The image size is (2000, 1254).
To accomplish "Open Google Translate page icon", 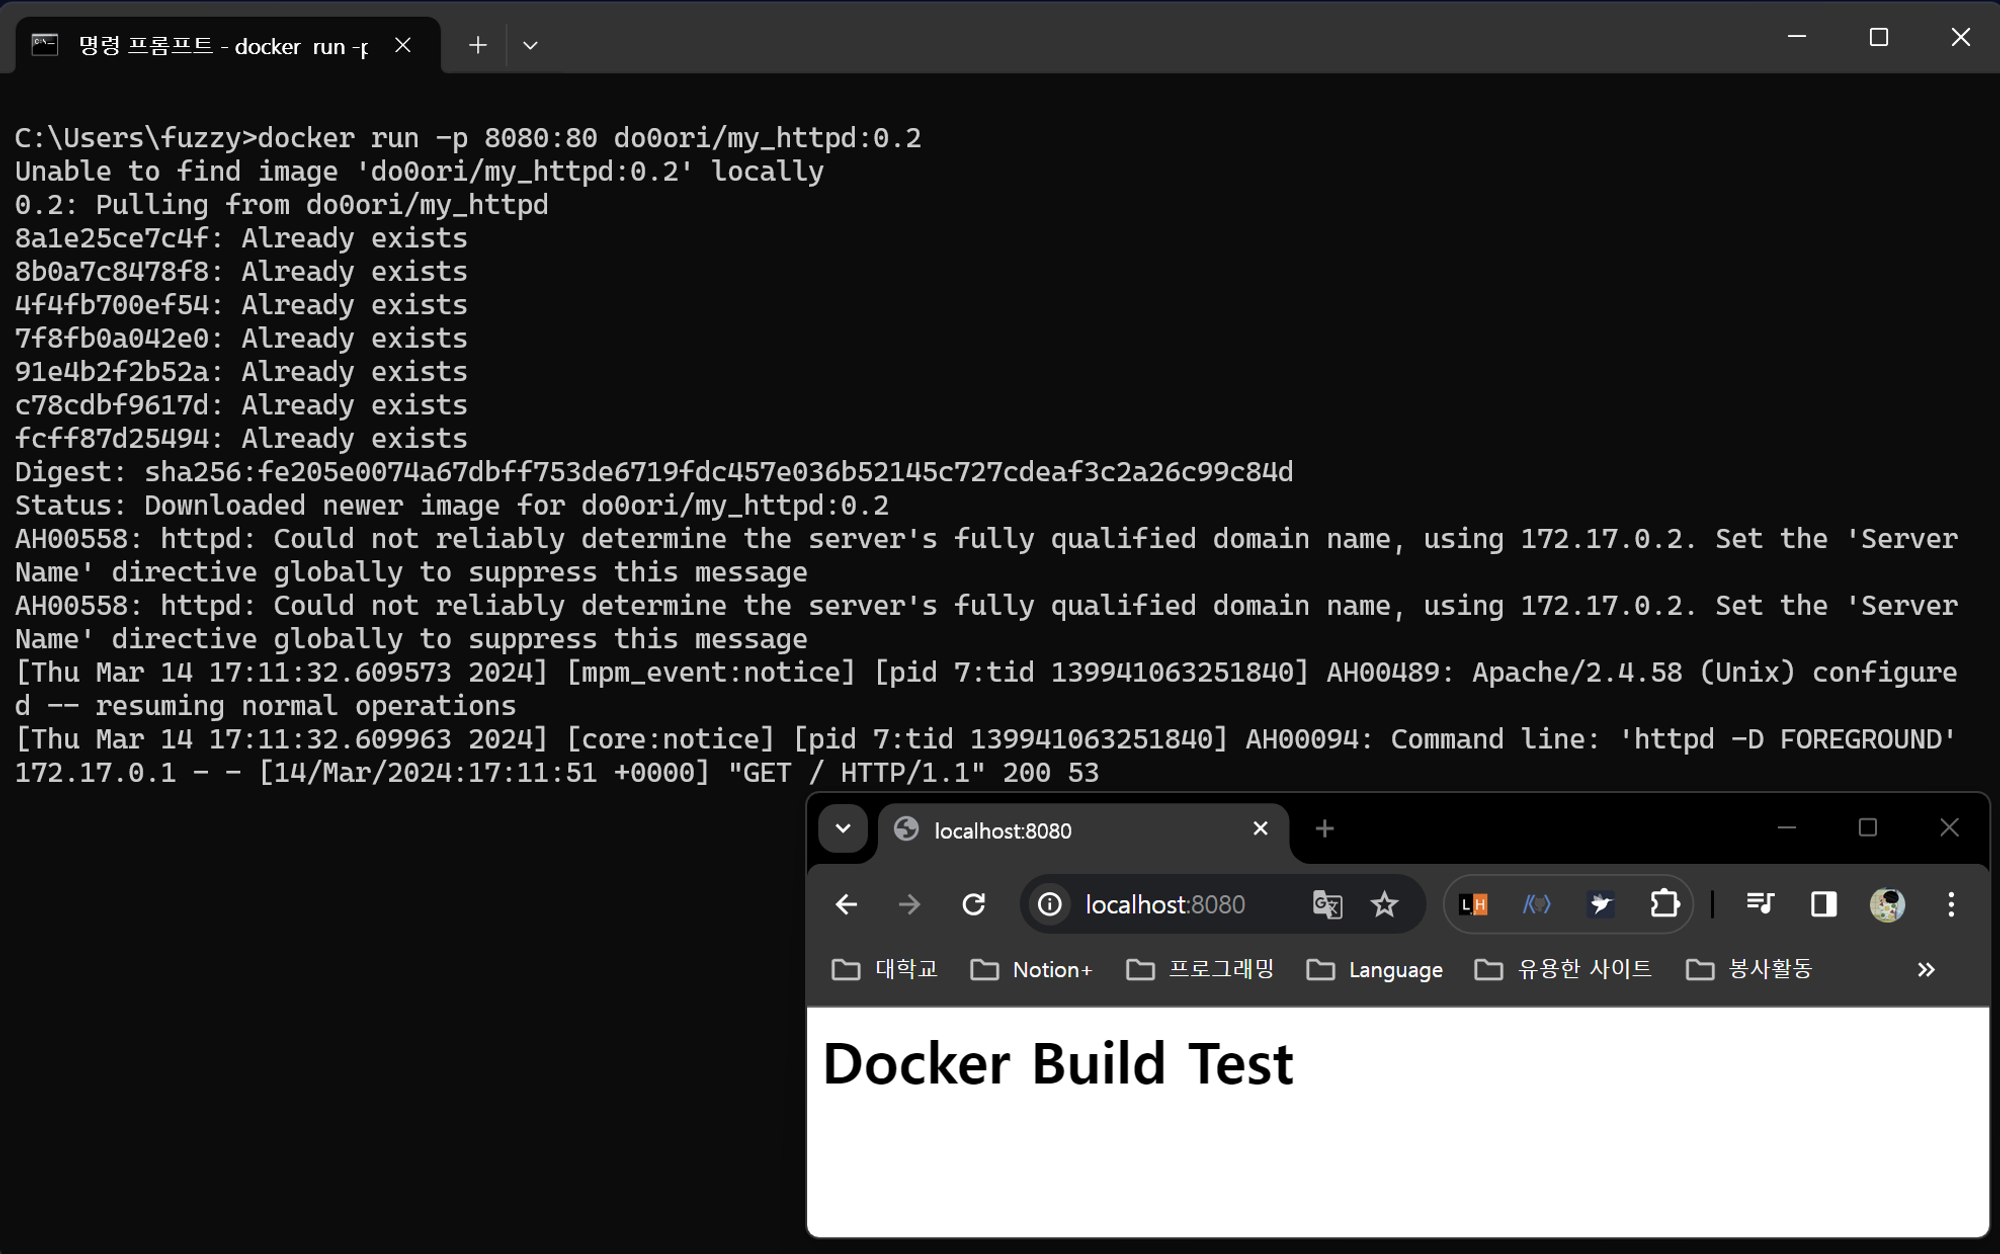I will point(1328,905).
